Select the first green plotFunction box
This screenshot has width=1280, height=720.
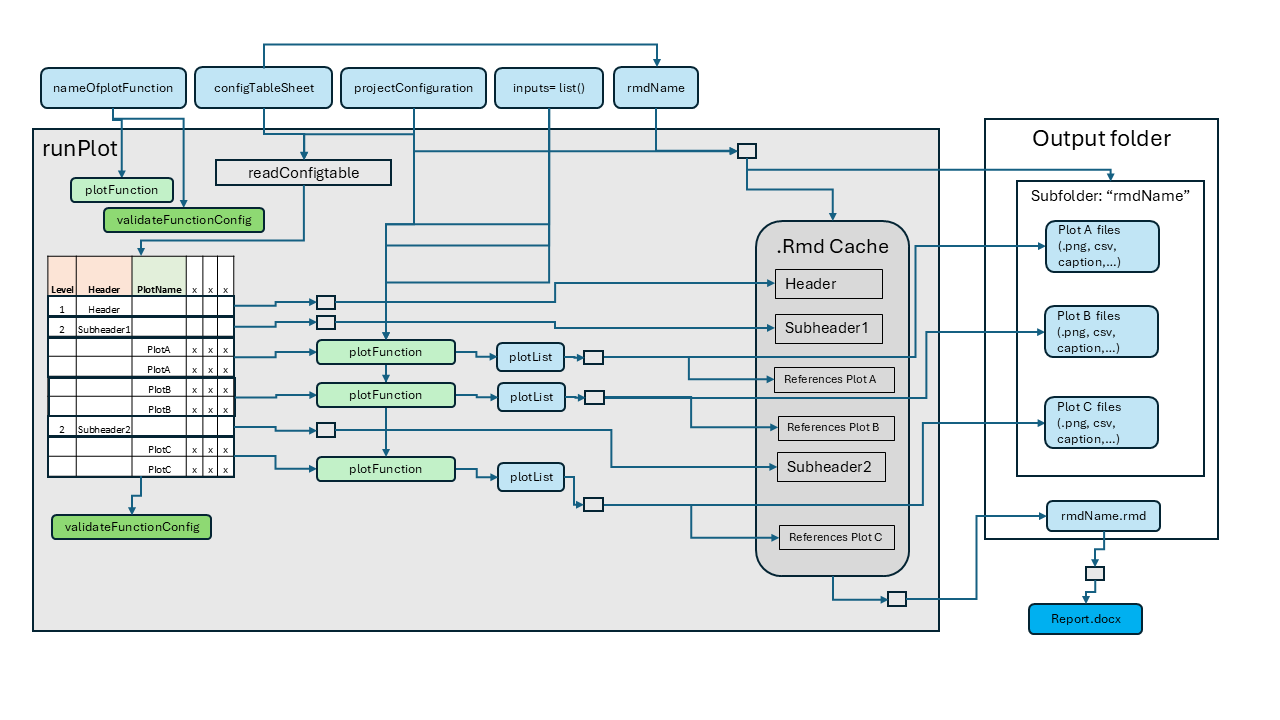coord(121,189)
